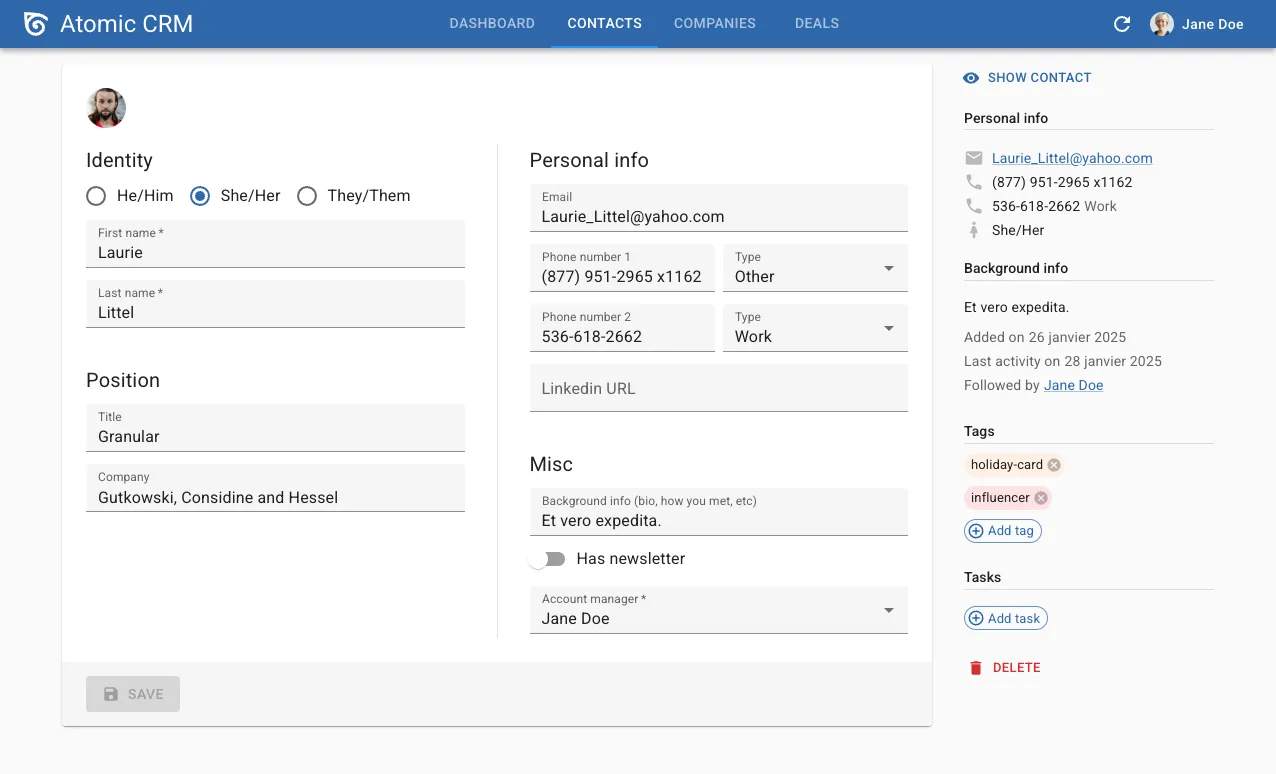Screen dimensions: 1276x774
Task: Click the Linkedin URL input field
Action: [718, 388]
